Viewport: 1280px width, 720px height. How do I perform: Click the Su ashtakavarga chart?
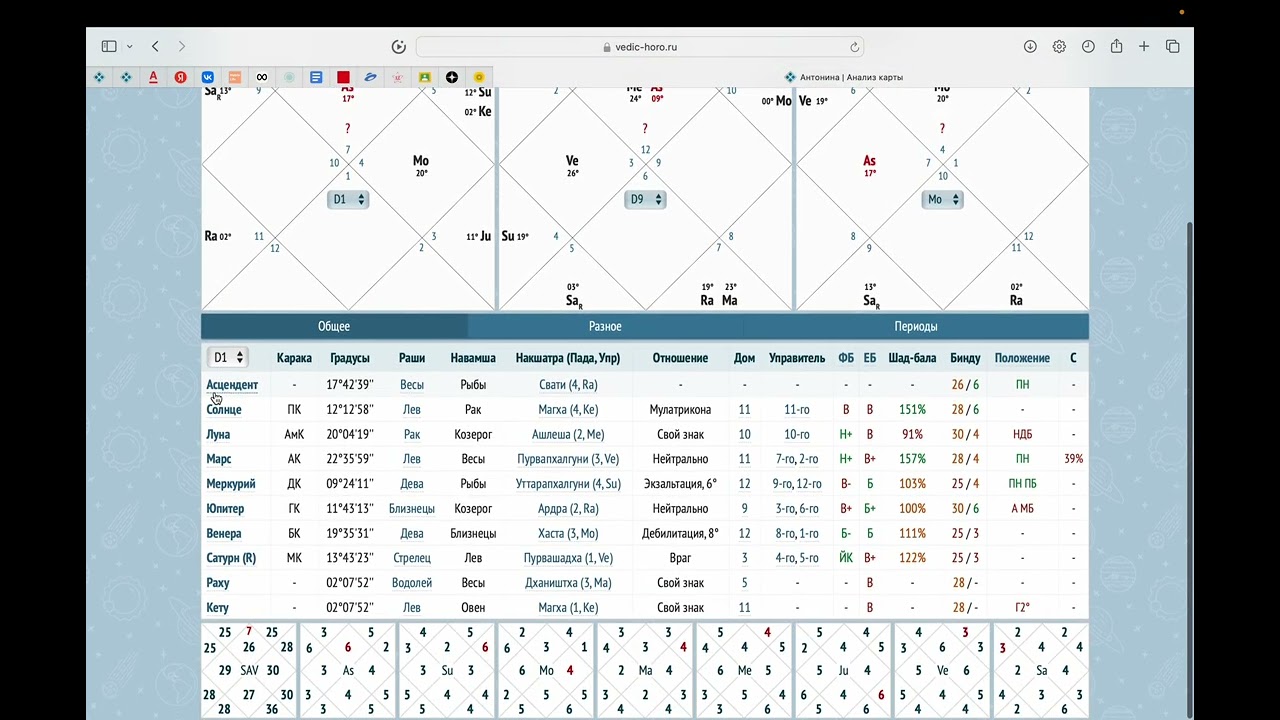[447, 670]
